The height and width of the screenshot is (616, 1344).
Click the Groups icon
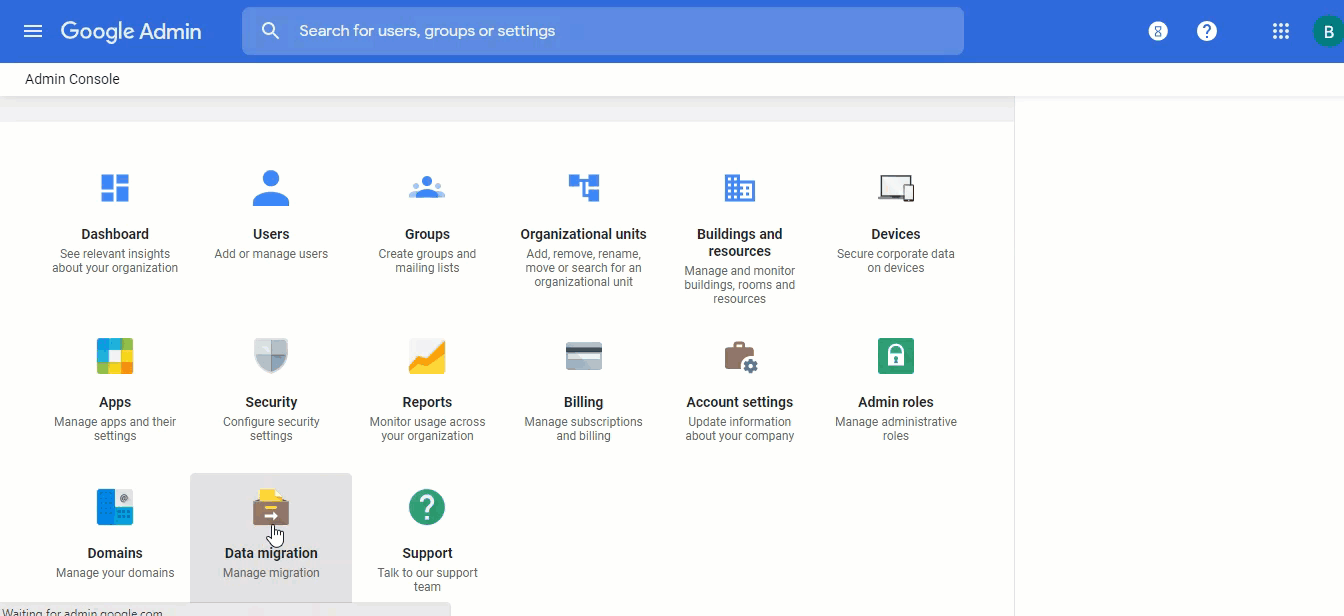click(427, 188)
